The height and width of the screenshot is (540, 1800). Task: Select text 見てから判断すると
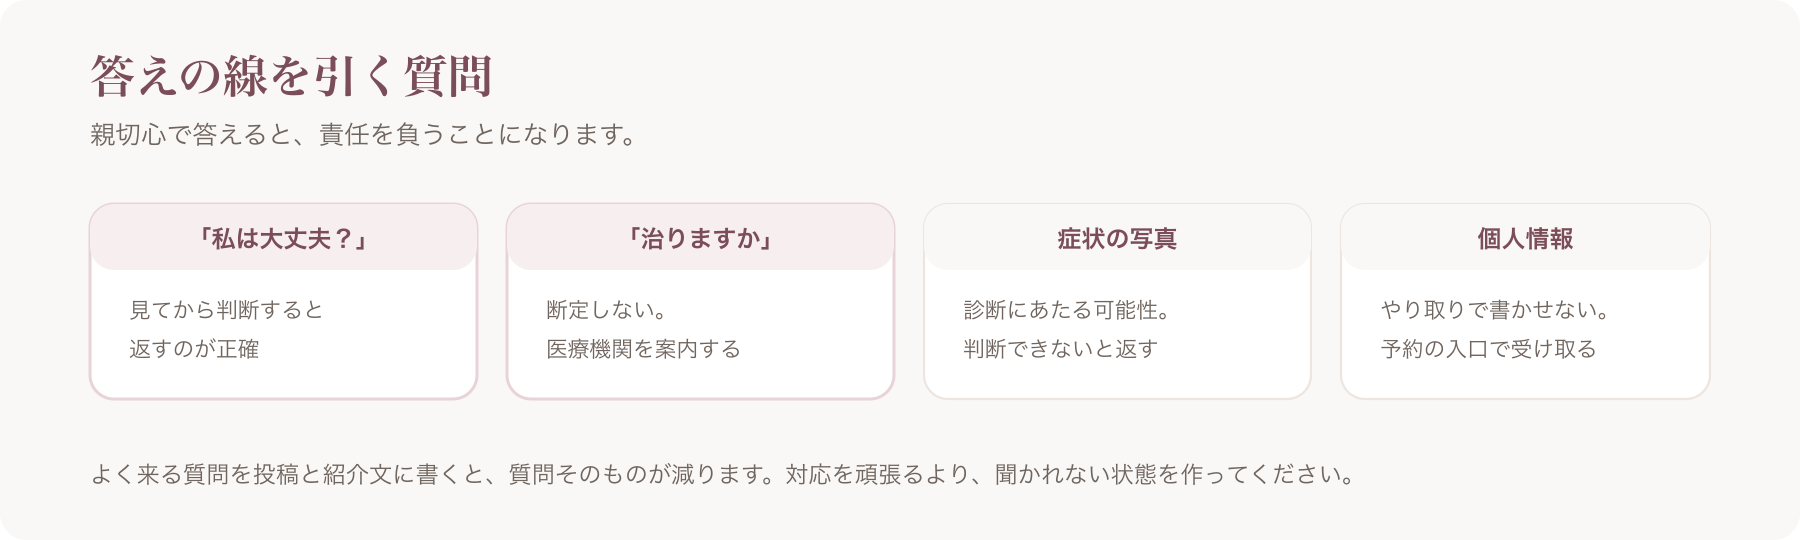click(227, 310)
